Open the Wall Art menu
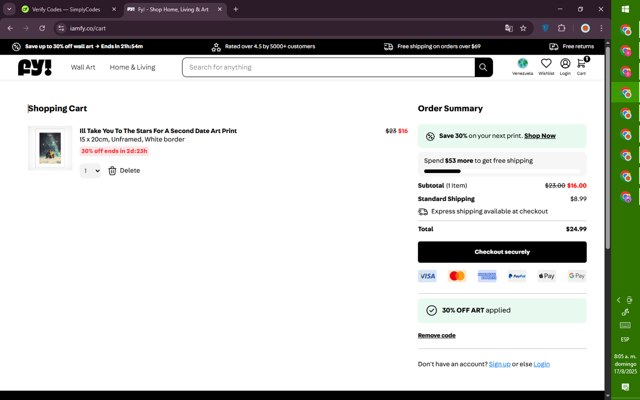This screenshot has width=640, height=400. tap(83, 67)
